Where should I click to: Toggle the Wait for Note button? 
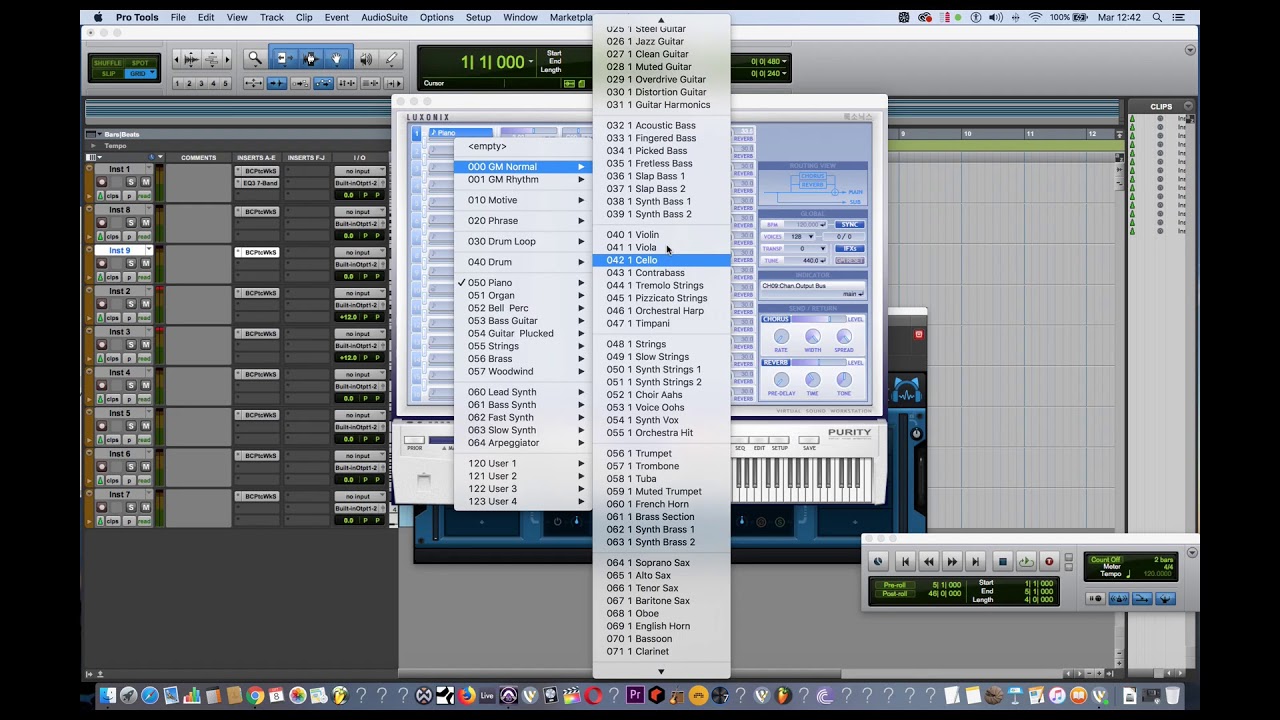coord(1095,598)
